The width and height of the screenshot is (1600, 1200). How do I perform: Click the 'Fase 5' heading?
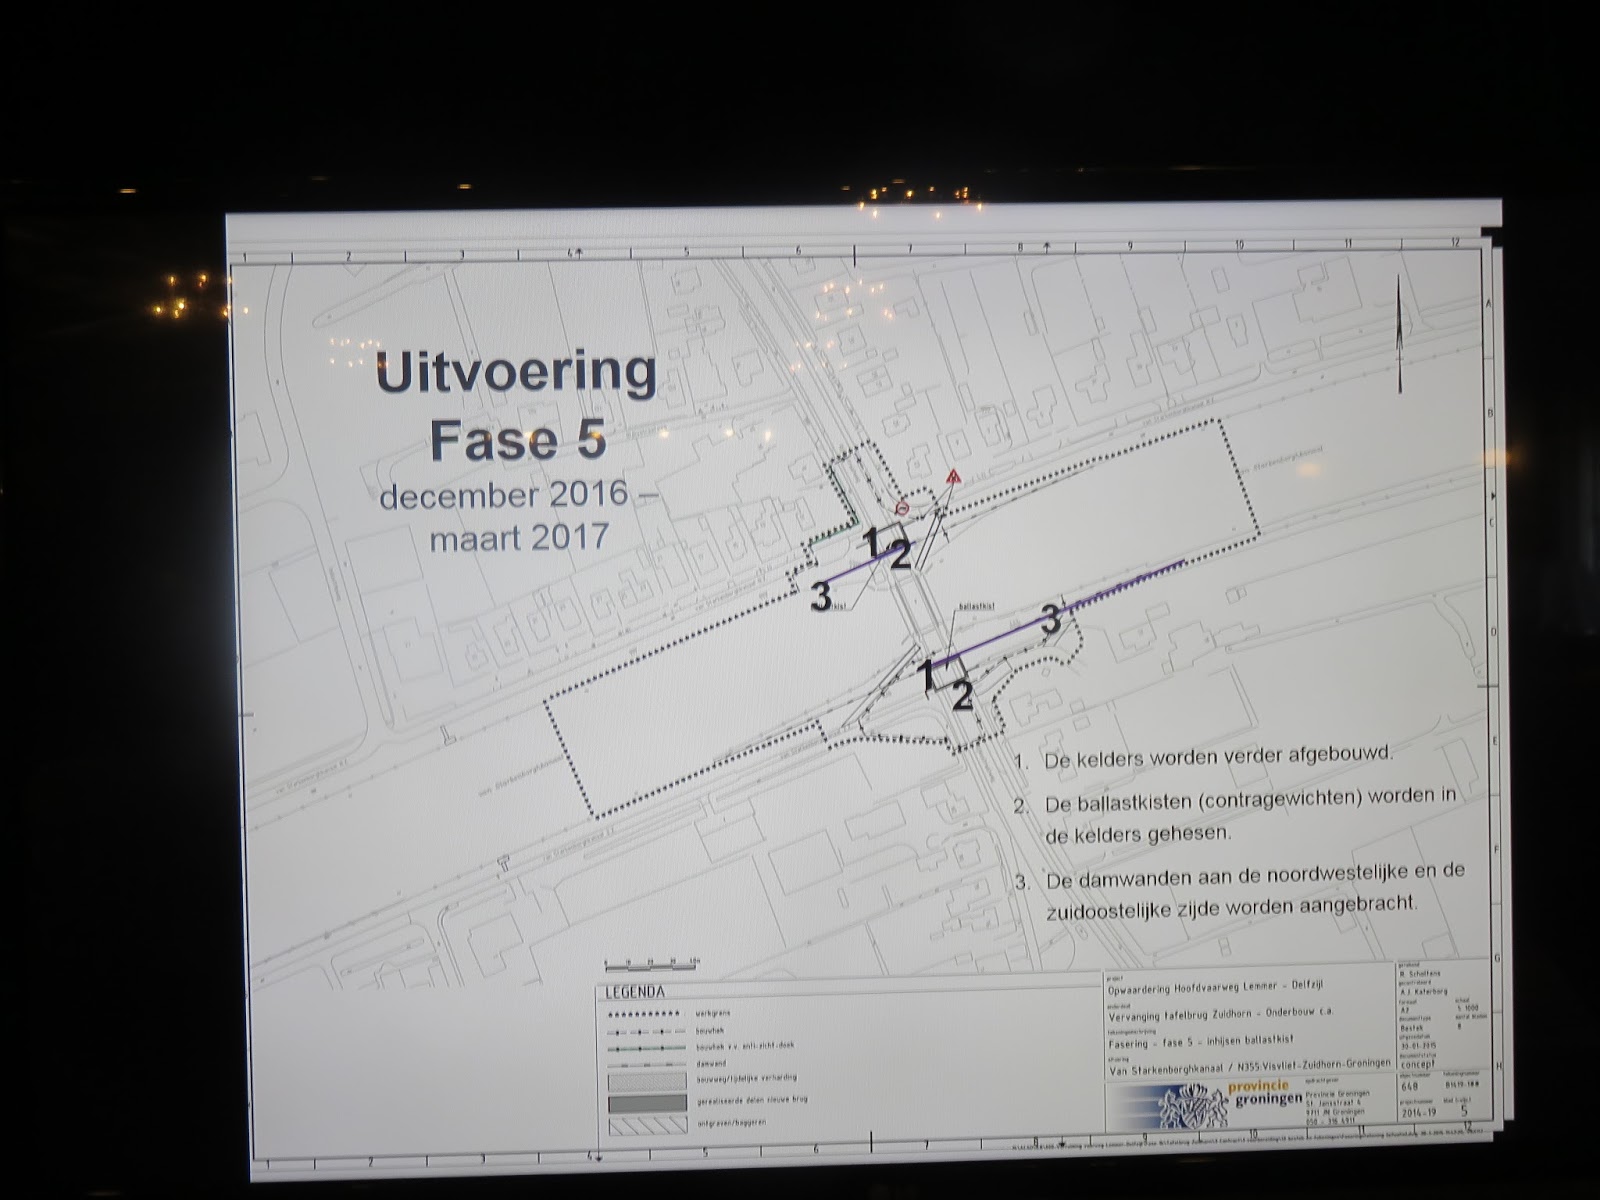pos(518,439)
